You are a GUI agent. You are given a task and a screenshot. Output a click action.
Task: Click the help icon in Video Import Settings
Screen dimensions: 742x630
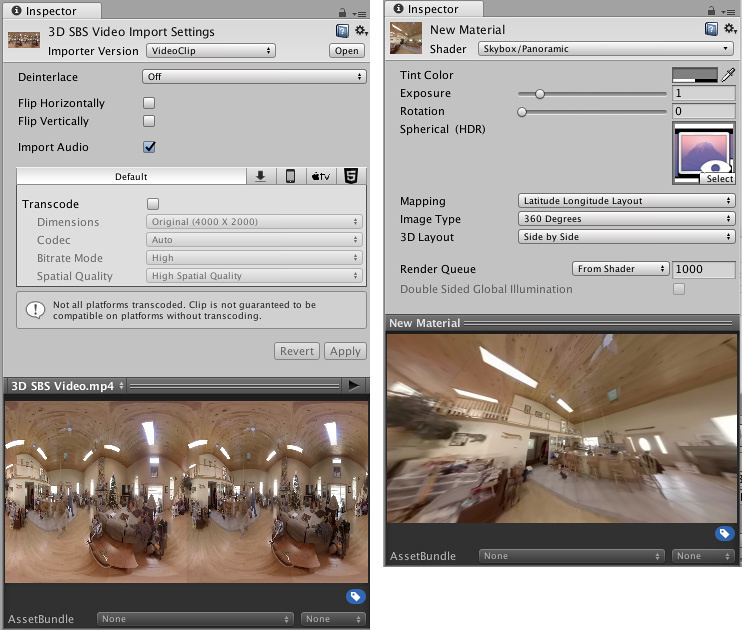click(341, 31)
